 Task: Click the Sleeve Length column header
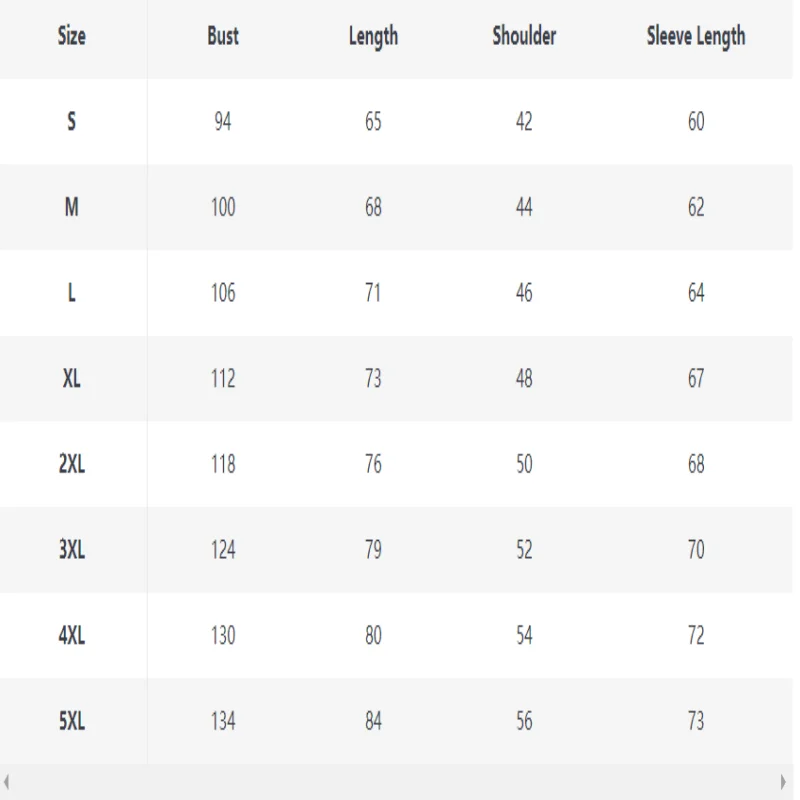coord(696,37)
